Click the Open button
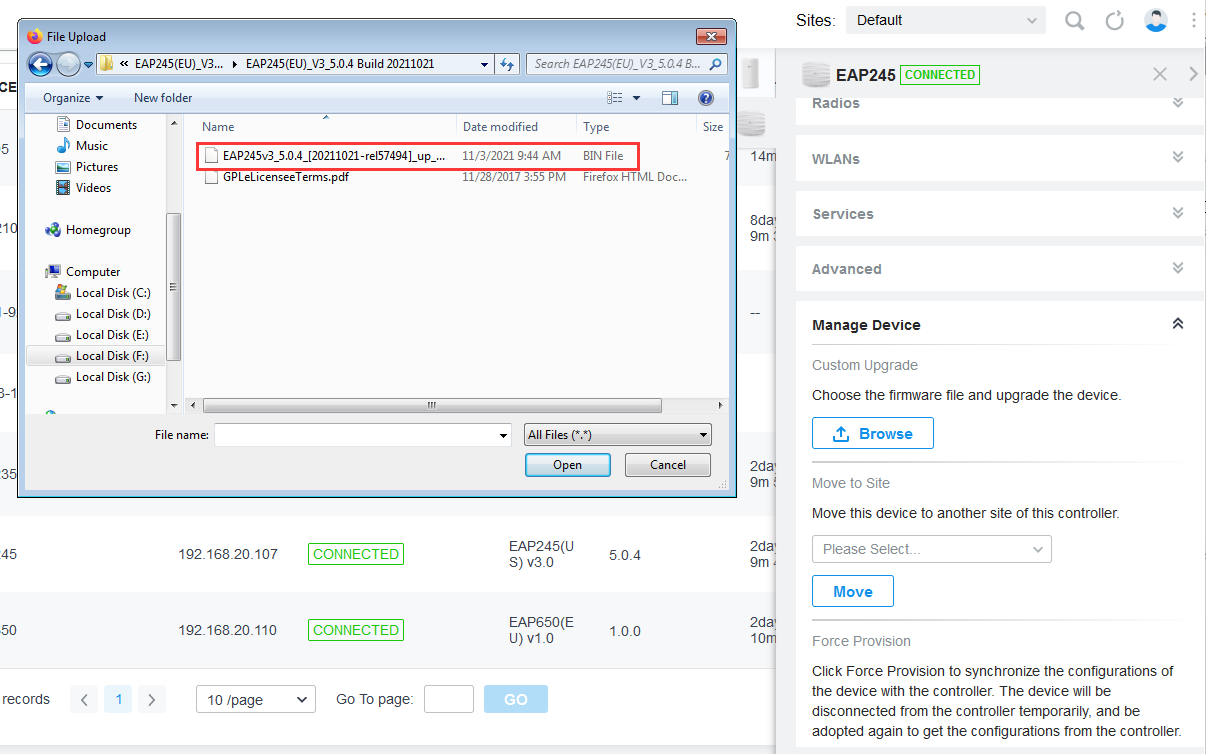 click(567, 465)
